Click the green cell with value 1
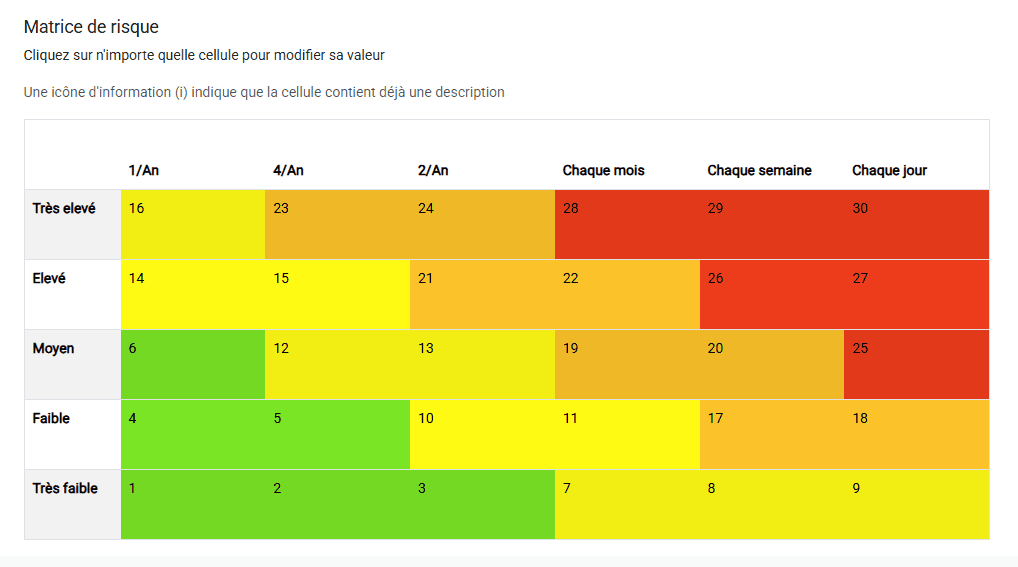Image resolution: width=1018 pixels, height=567 pixels. pyautogui.click(x=193, y=505)
